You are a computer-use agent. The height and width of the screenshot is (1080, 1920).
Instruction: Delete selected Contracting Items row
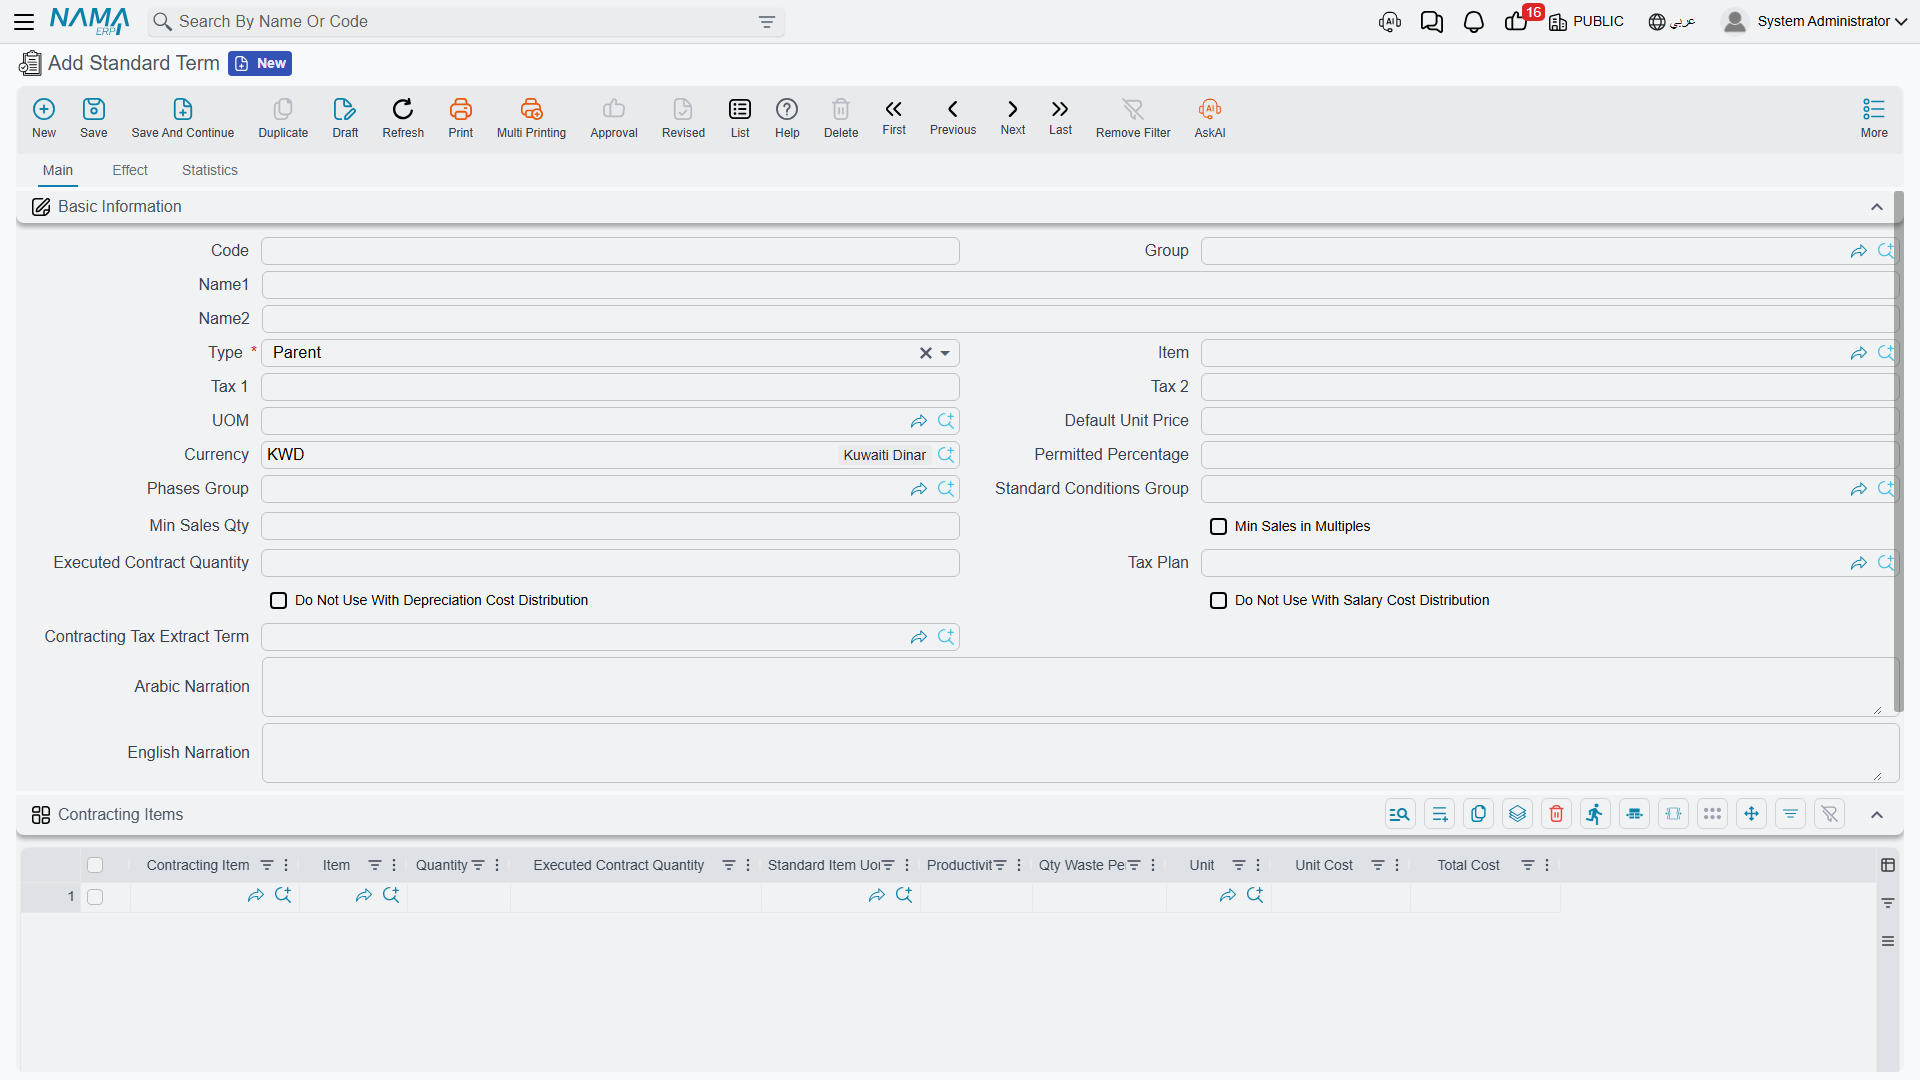click(x=1556, y=814)
